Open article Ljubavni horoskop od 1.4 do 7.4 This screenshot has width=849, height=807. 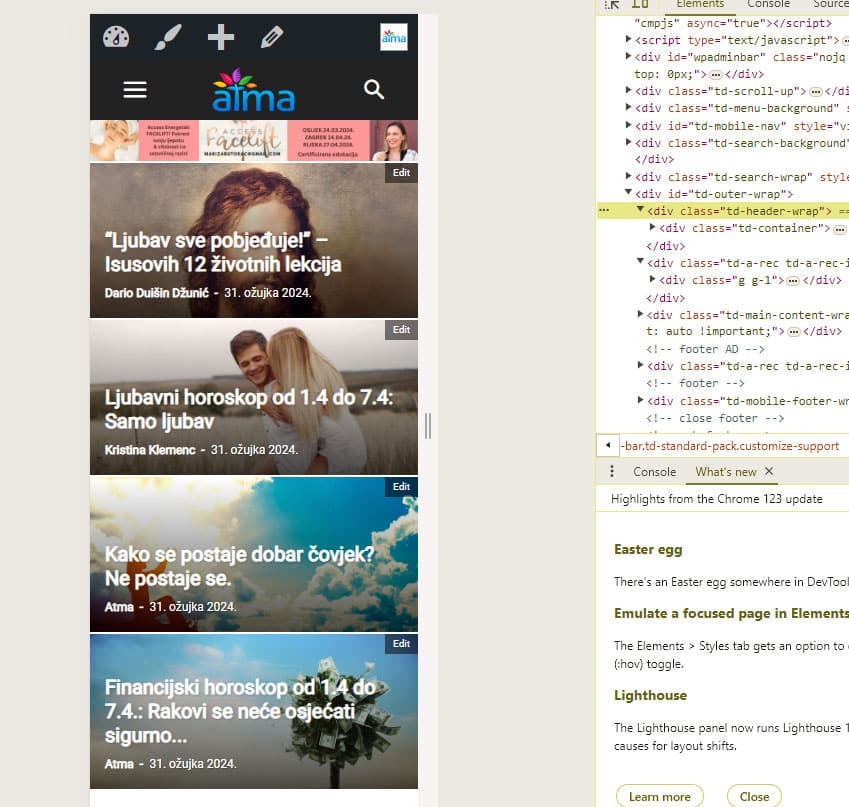click(249, 409)
